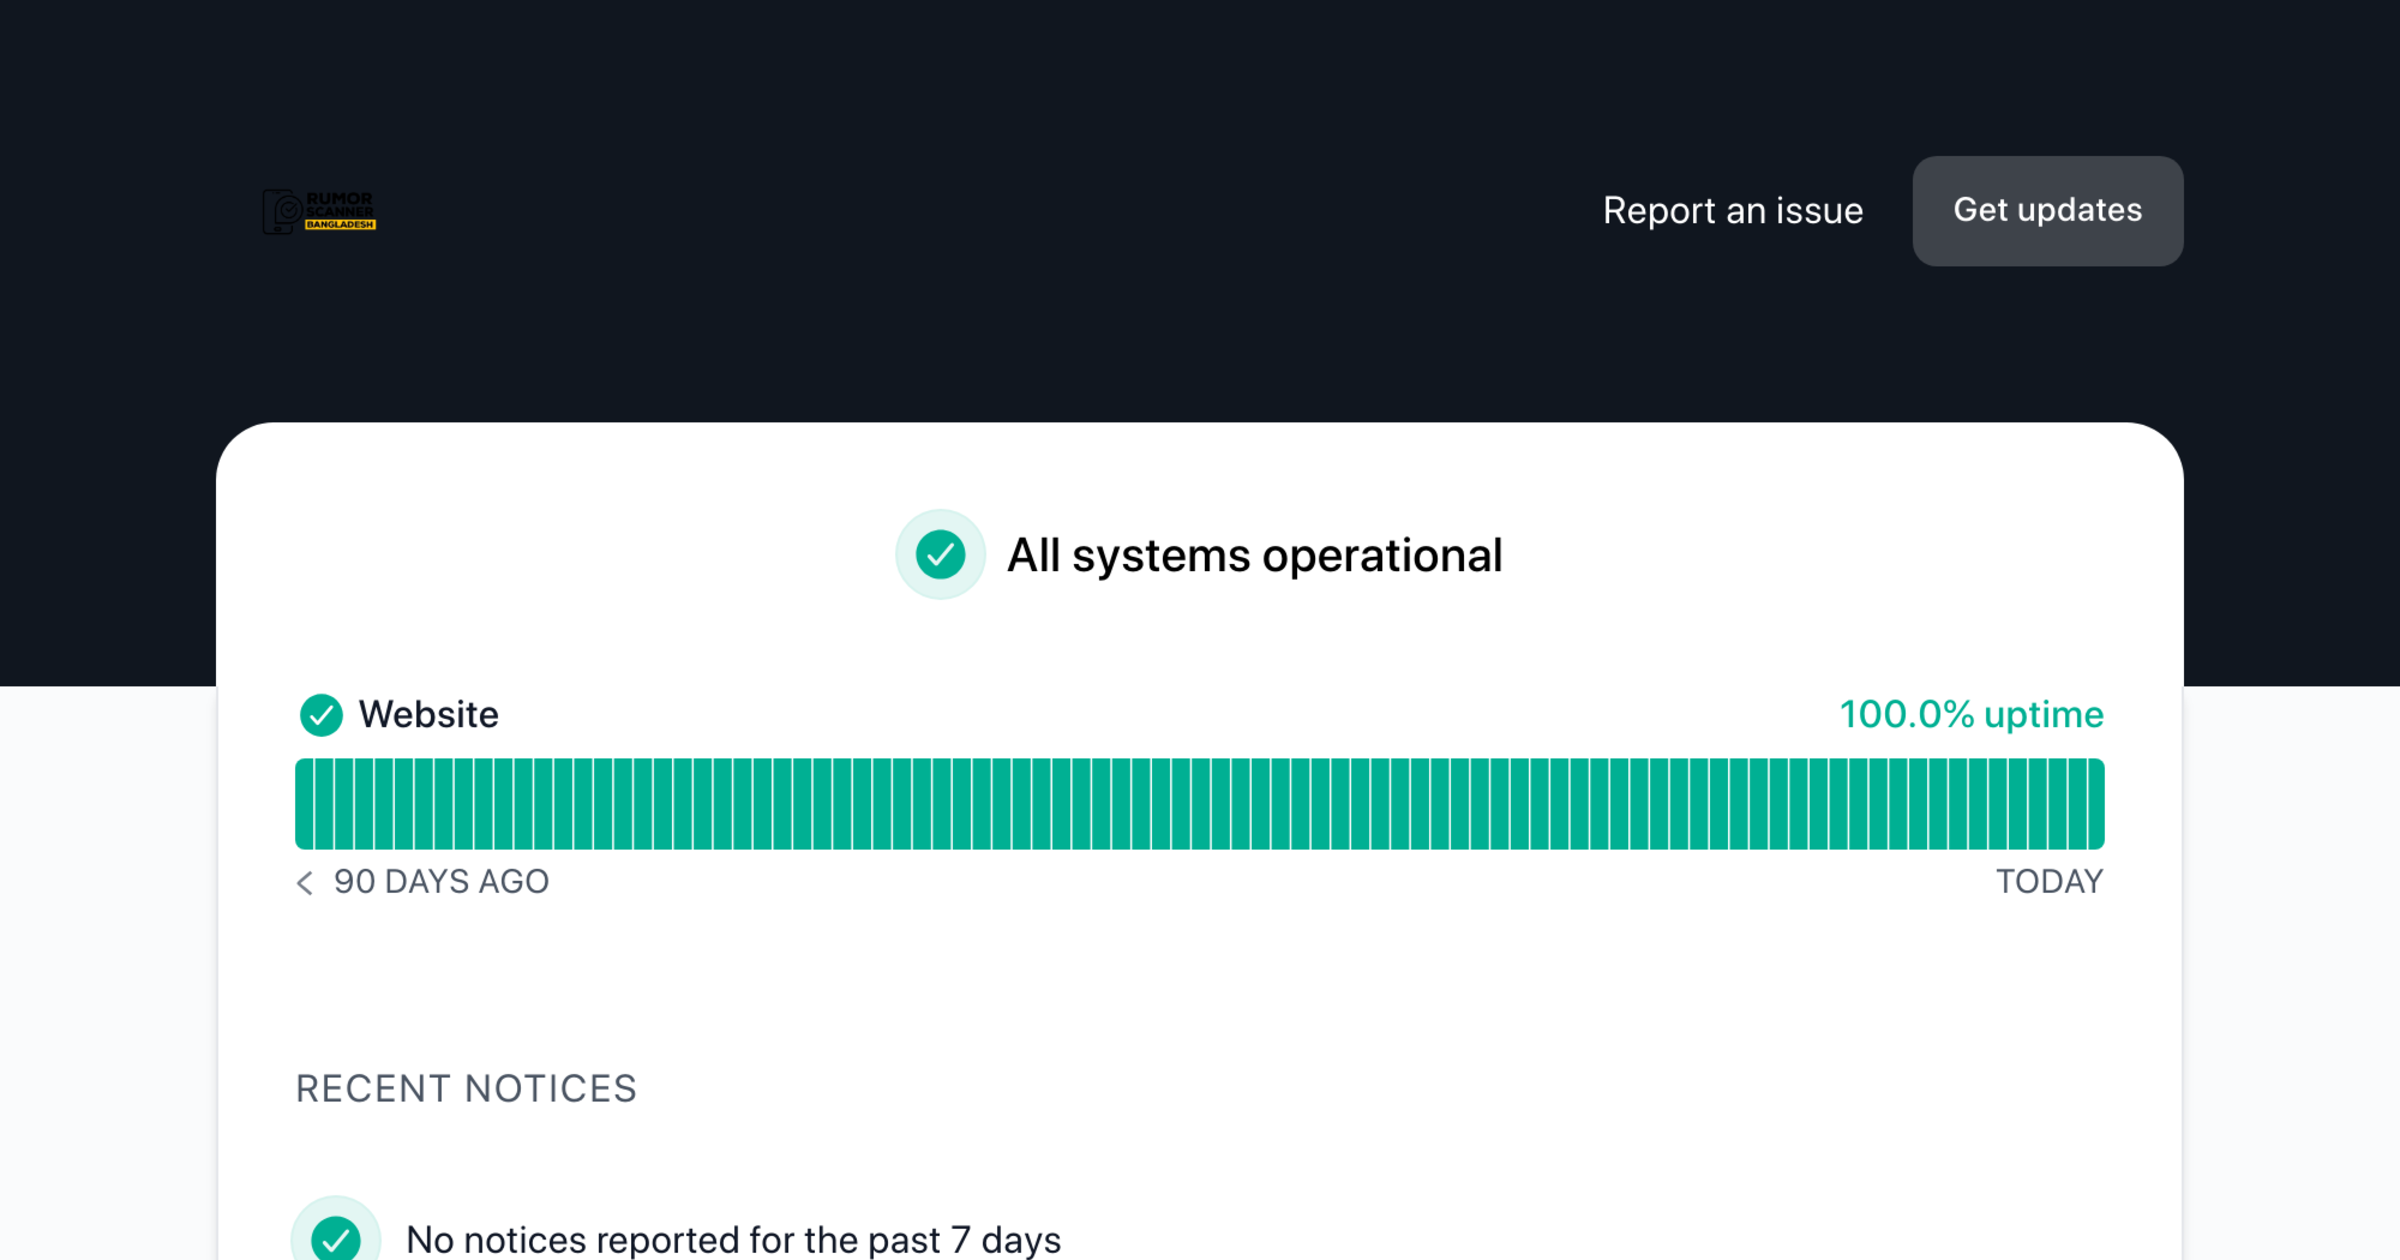This screenshot has height=1260, width=2400.
Task: Click the left chevron before 90 days ago
Action: pos(305,883)
